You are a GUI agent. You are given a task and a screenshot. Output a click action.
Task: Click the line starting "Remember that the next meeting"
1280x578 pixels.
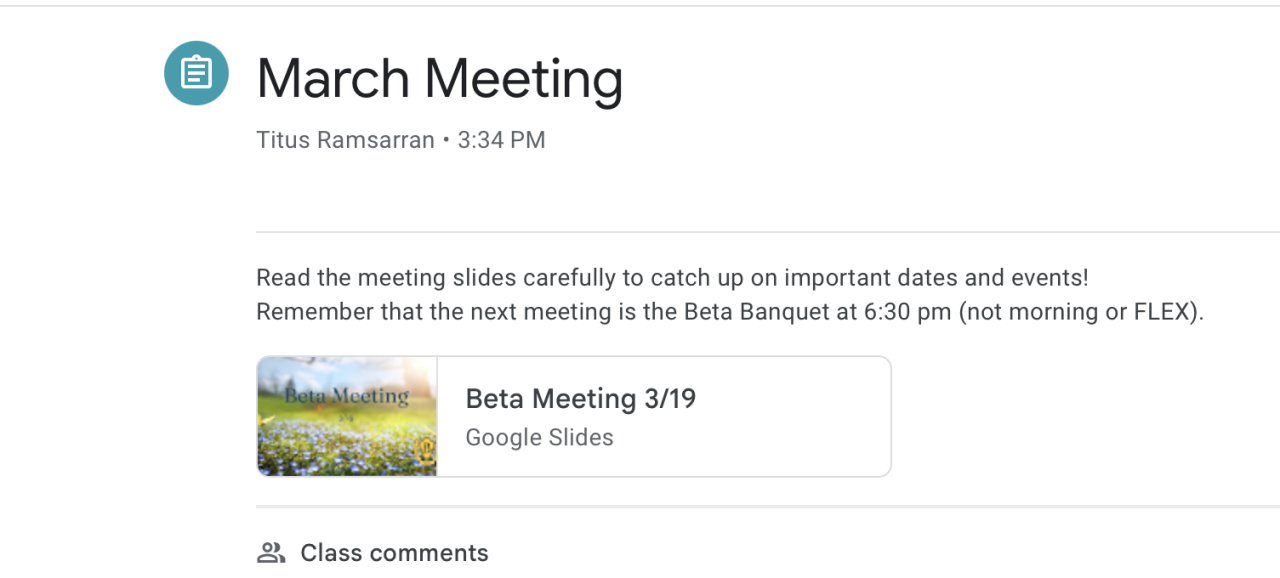point(729,312)
